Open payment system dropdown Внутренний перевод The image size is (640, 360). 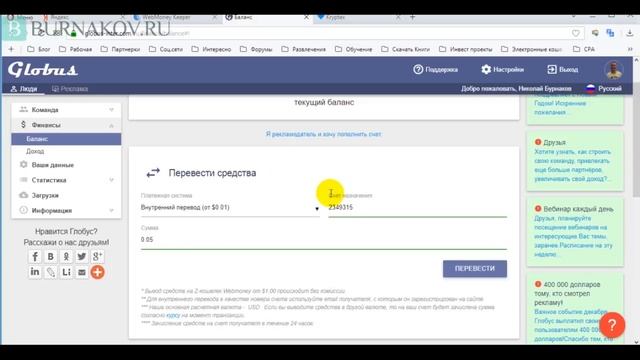230,207
